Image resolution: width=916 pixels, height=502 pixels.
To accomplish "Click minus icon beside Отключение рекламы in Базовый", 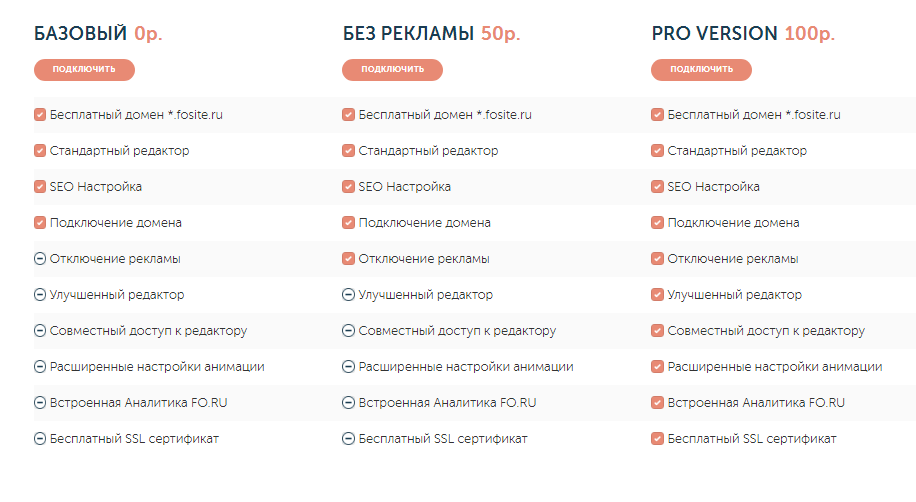I will tap(40, 259).
